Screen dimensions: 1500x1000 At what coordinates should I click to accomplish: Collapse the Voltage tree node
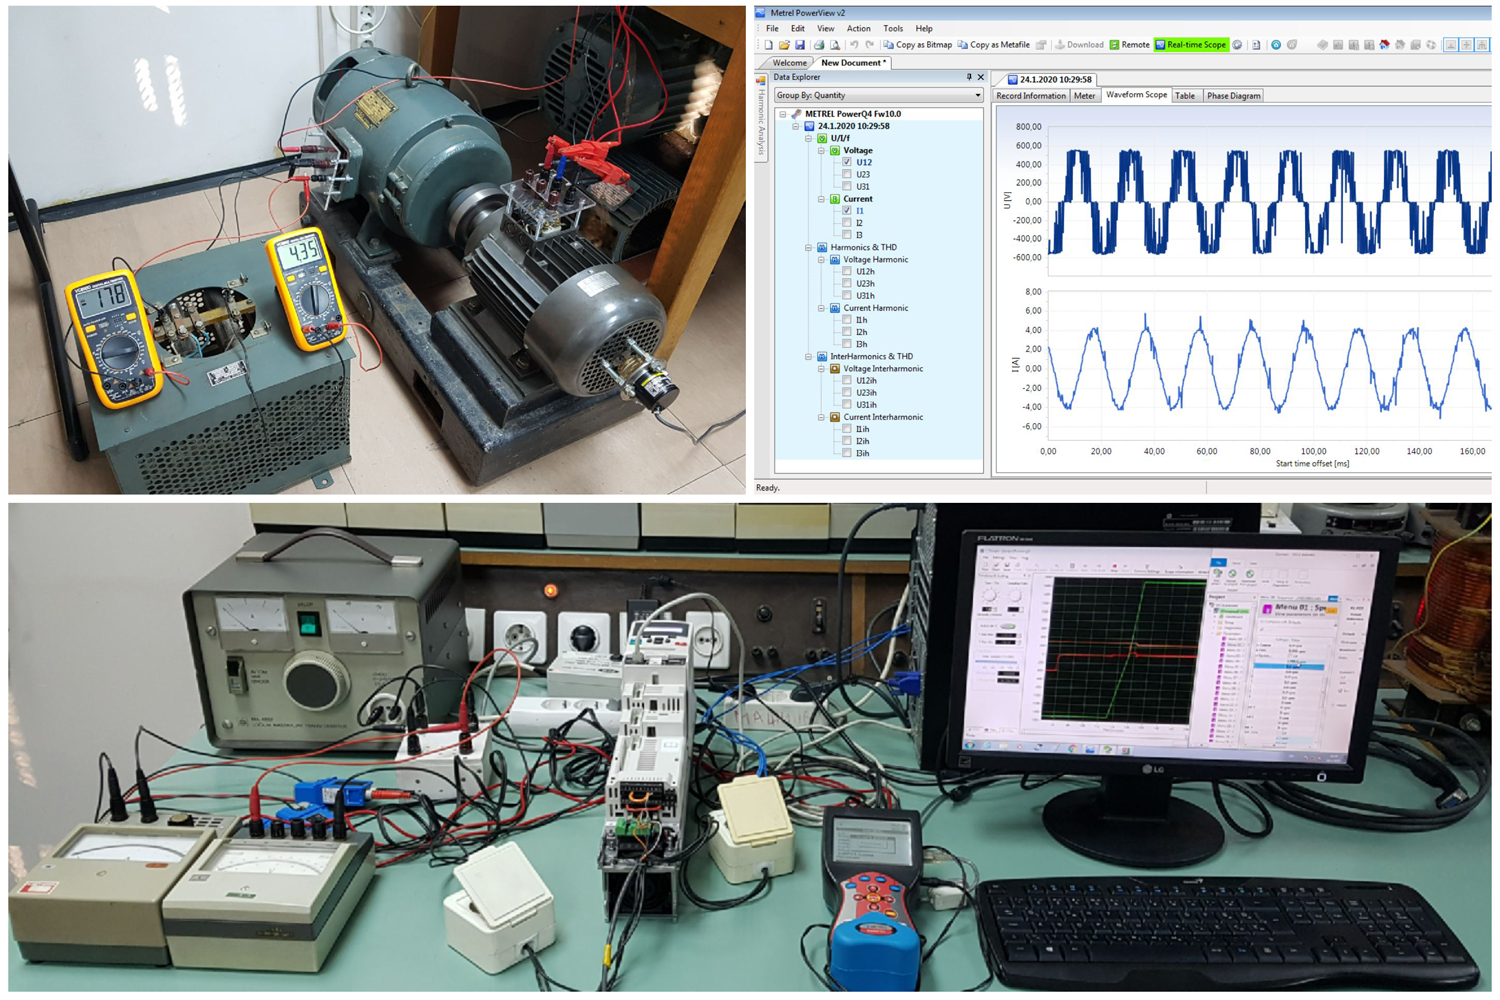[822, 150]
